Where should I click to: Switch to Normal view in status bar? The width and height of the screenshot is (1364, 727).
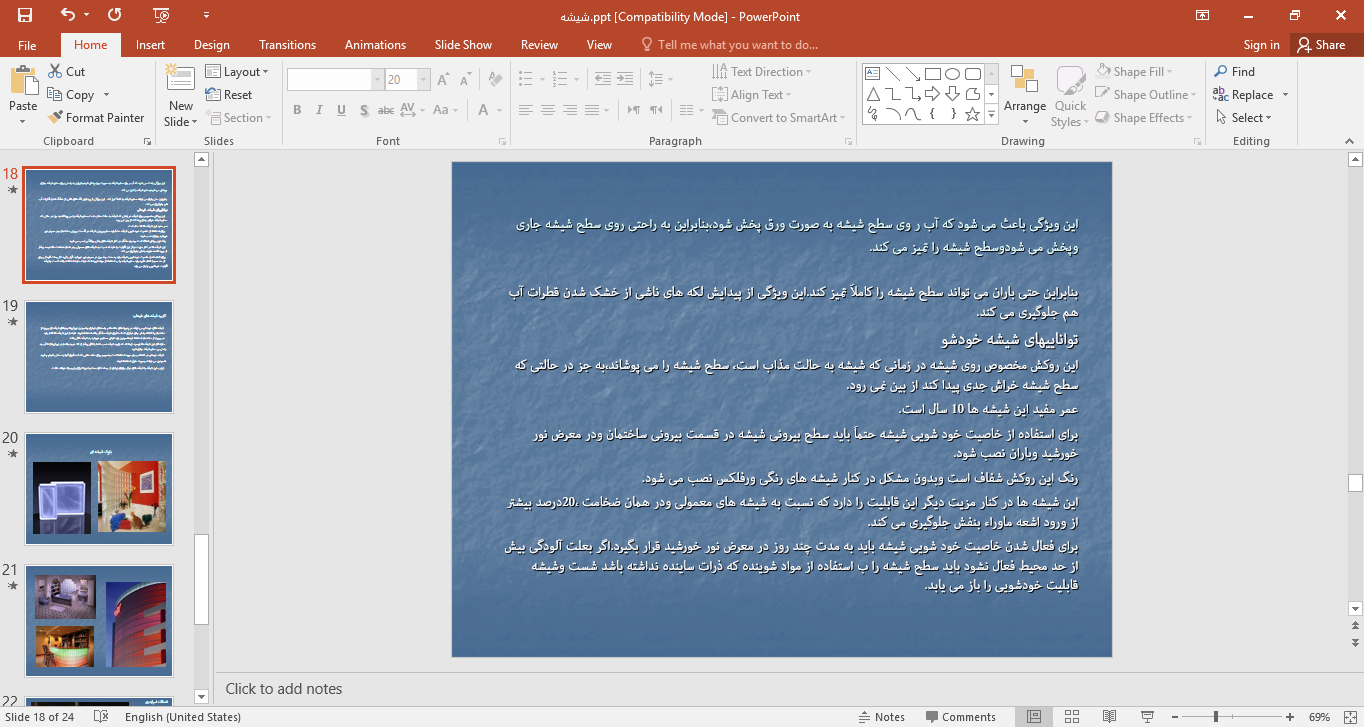pyautogui.click(x=1035, y=717)
